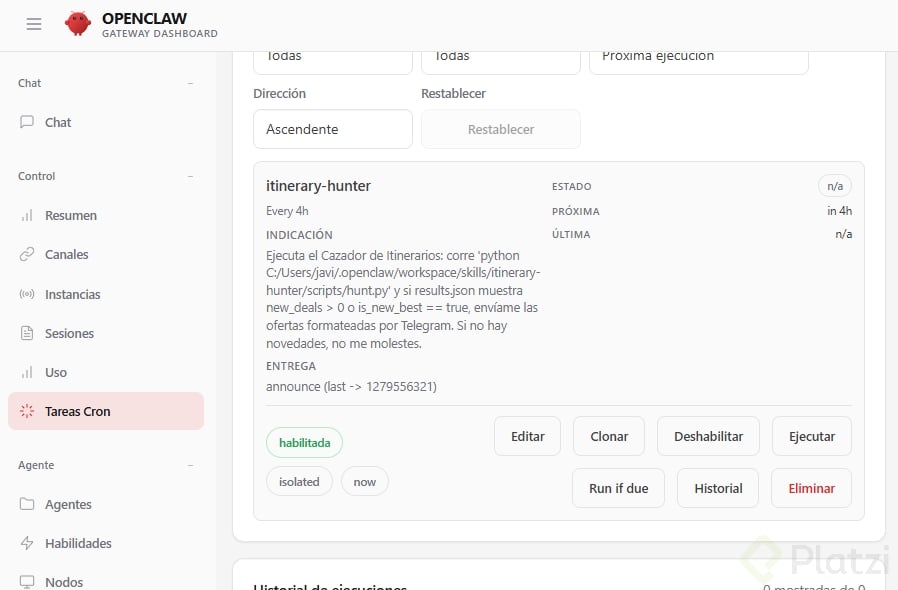Click the Chat speech bubble icon
Image resolution: width=898 pixels, height=590 pixels.
pos(27,122)
